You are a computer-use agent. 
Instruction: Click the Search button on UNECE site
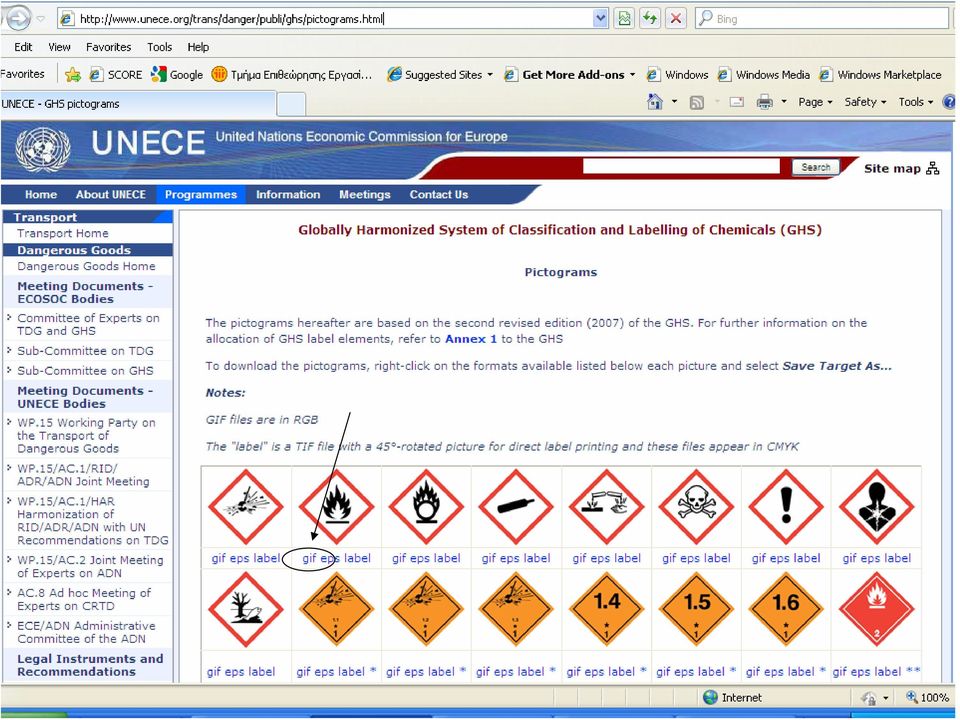click(x=816, y=167)
